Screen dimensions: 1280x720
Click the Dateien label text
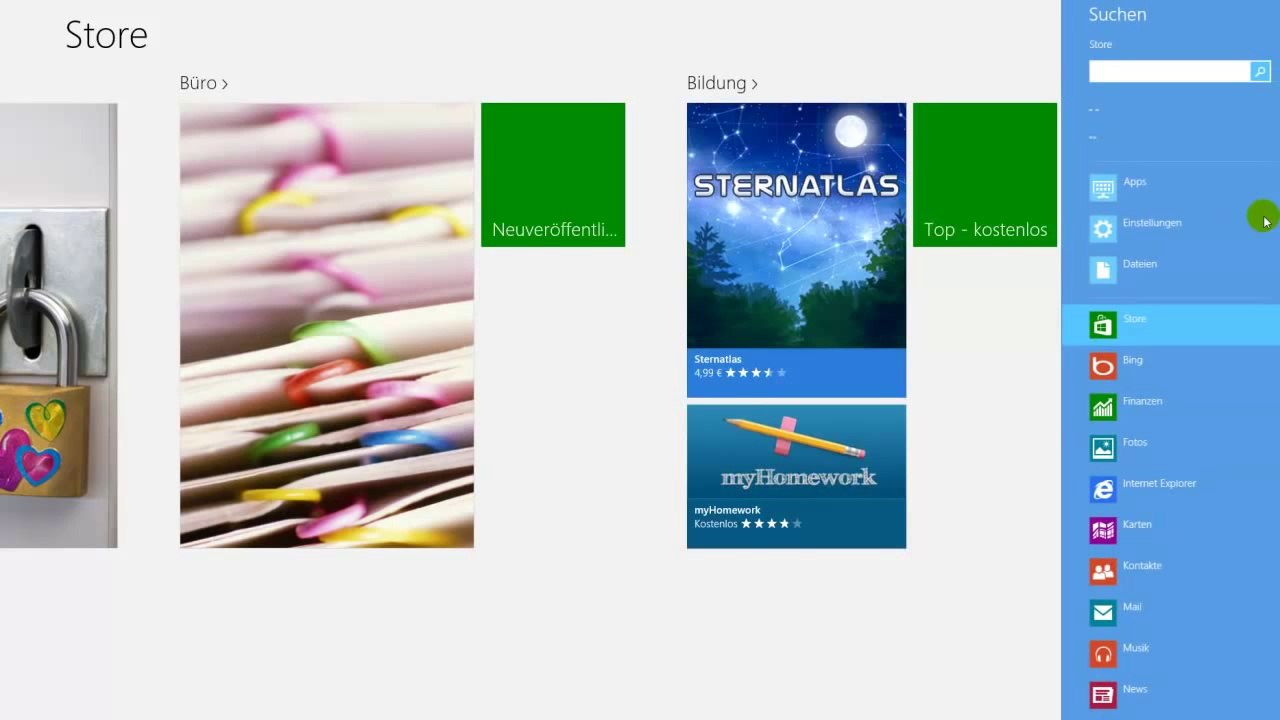click(x=1140, y=264)
